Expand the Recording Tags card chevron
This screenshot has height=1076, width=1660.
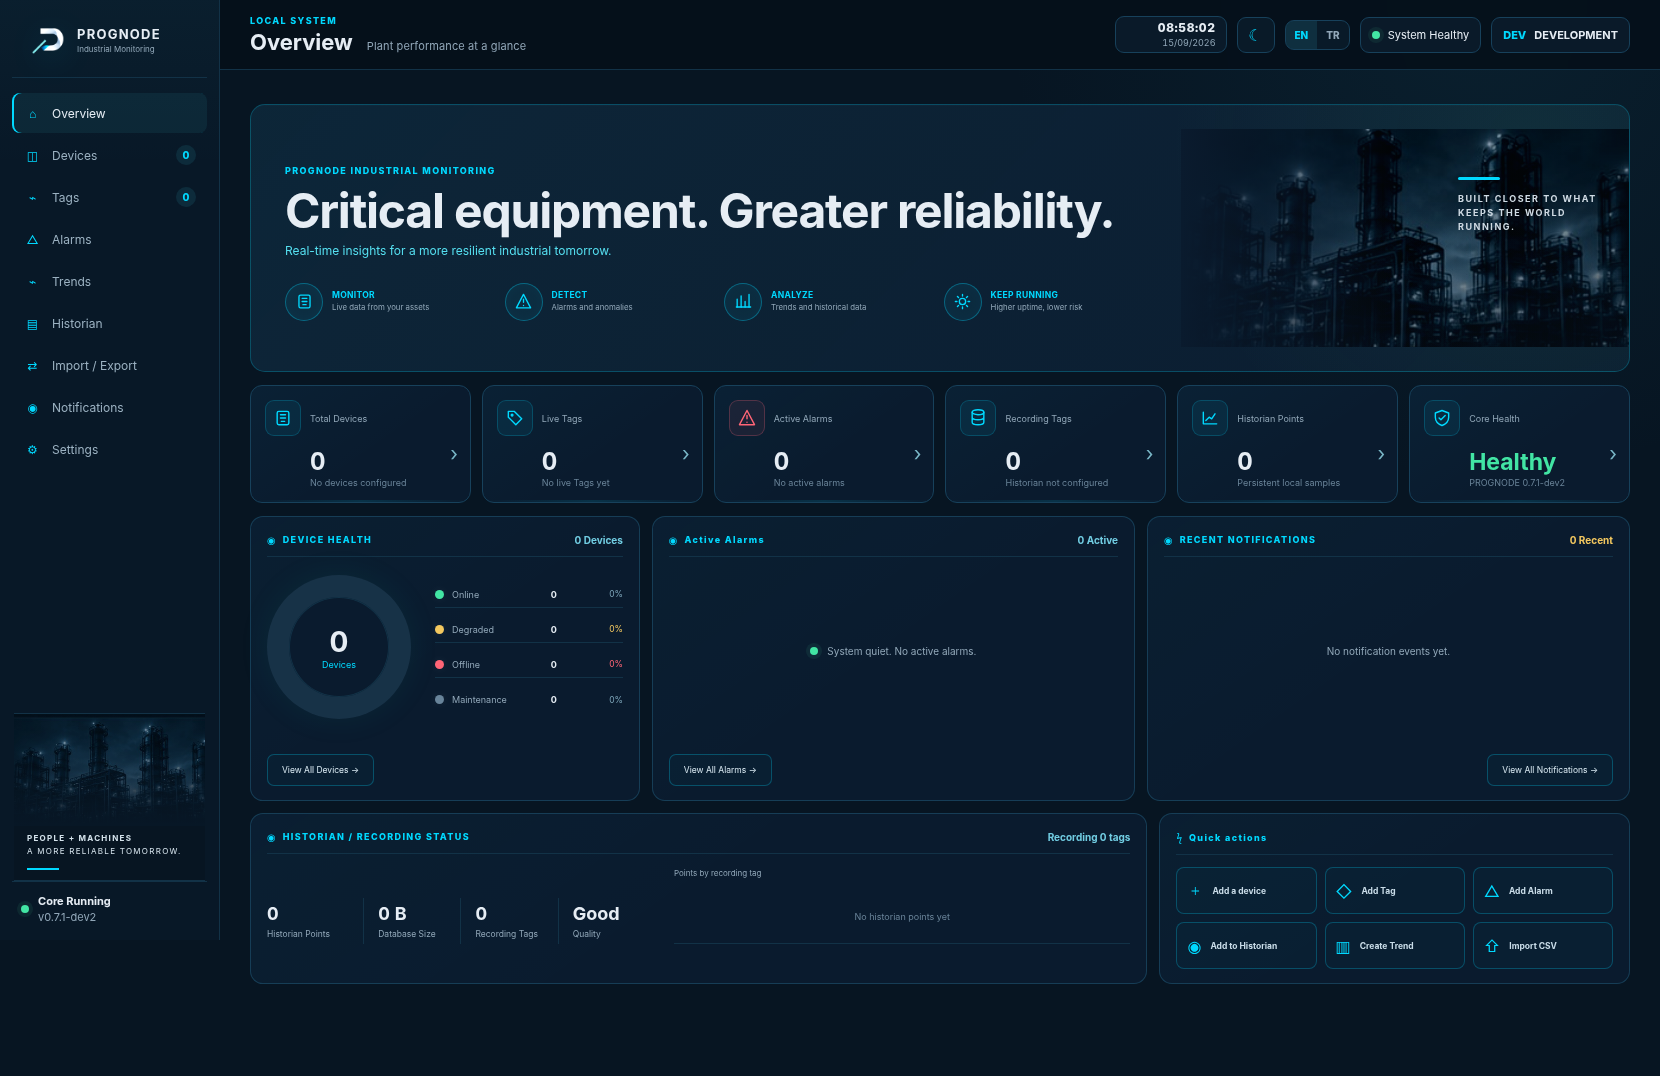pos(1149,455)
